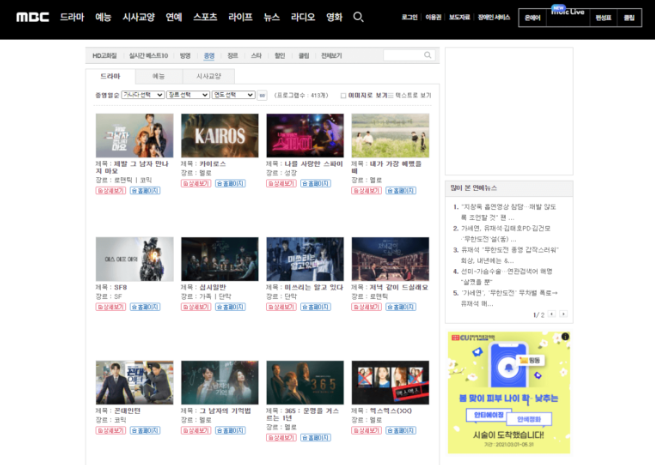655x465 pixels.
Task: Click 홈페이지 under 십시일반
Action: (x=231, y=307)
